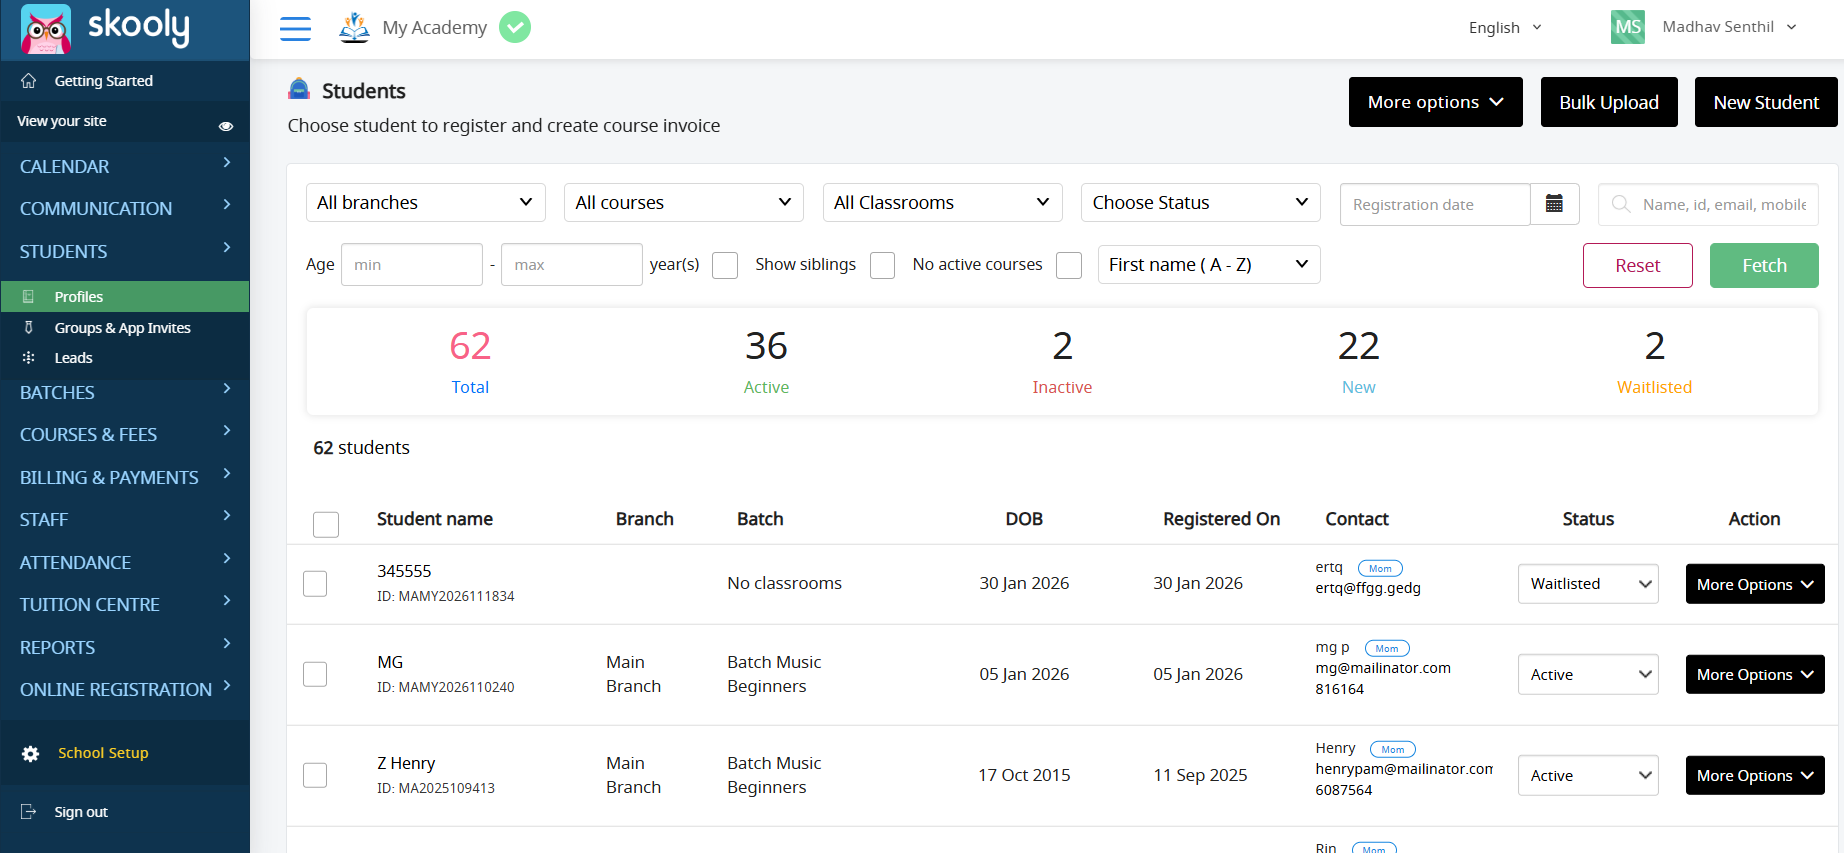
Task: Focus the name, id, email search field
Action: pyautogui.click(x=1722, y=205)
